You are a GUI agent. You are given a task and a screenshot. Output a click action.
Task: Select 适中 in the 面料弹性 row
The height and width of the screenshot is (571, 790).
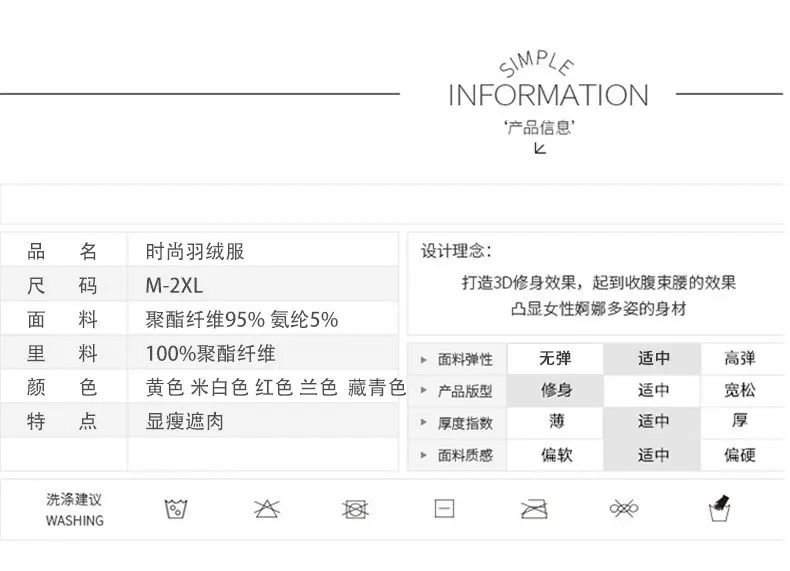click(x=653, y=359)
